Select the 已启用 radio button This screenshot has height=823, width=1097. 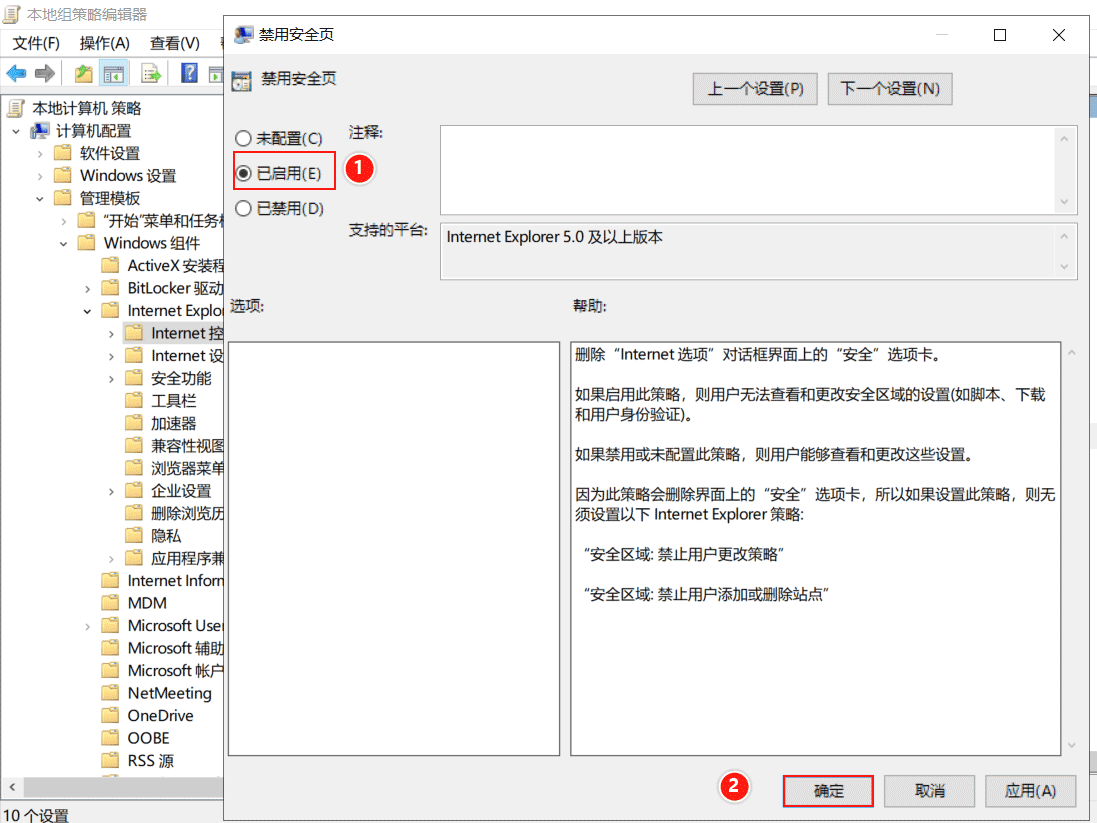243,173
